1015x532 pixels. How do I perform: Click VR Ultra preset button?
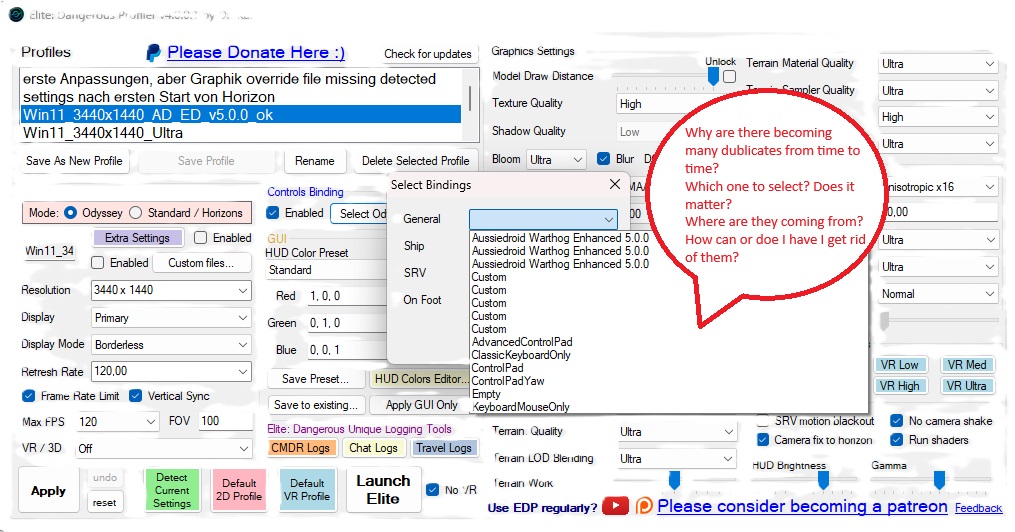pos(966,386)
